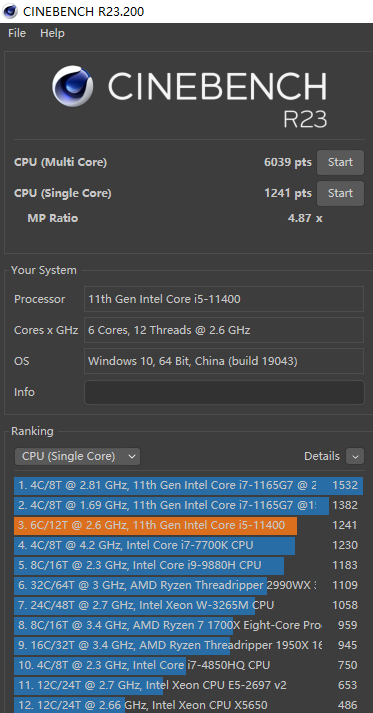This screenshot has height=713, width=373.
Task: Select the orange i5-11400 ranking entry
Action: click(188, 525)
